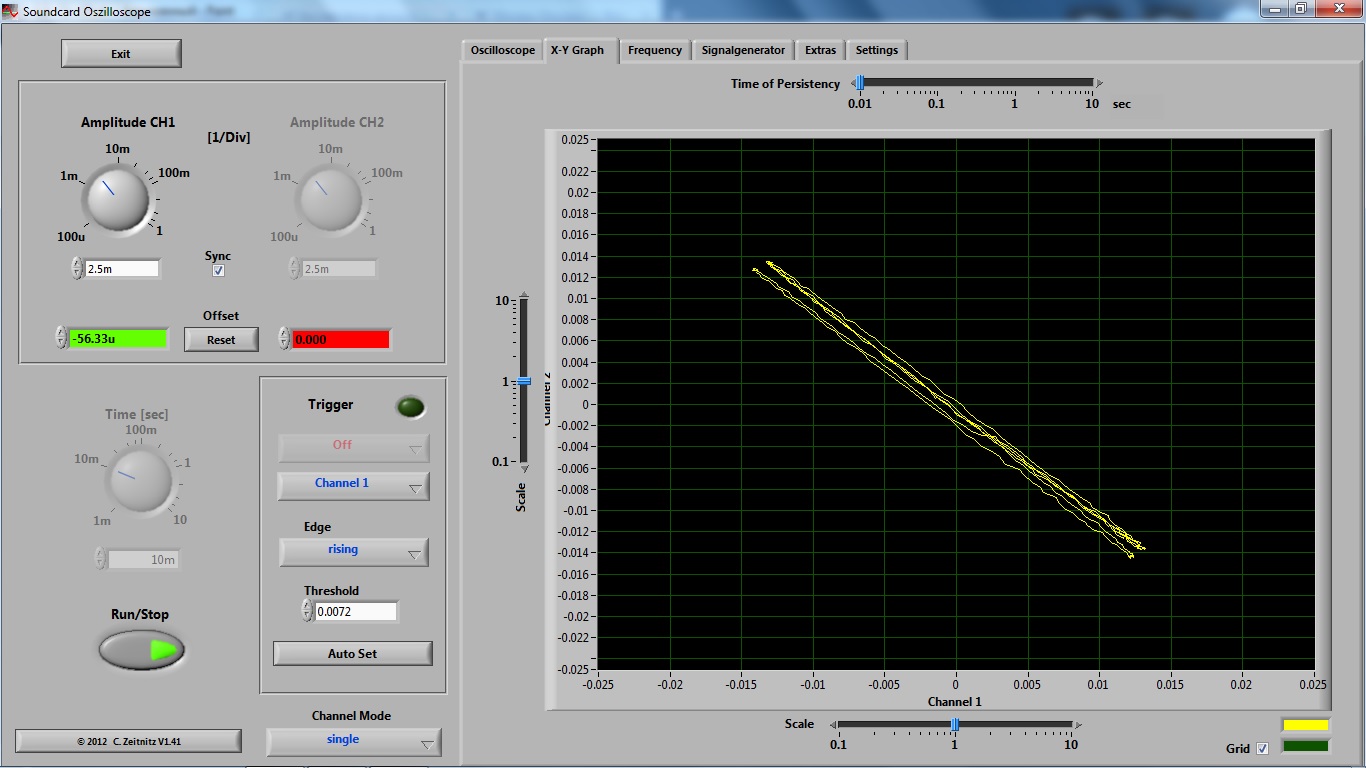Click the Trigger indicator LED
The width and height of the screenshot is (1366, 768).
[410, 407]
